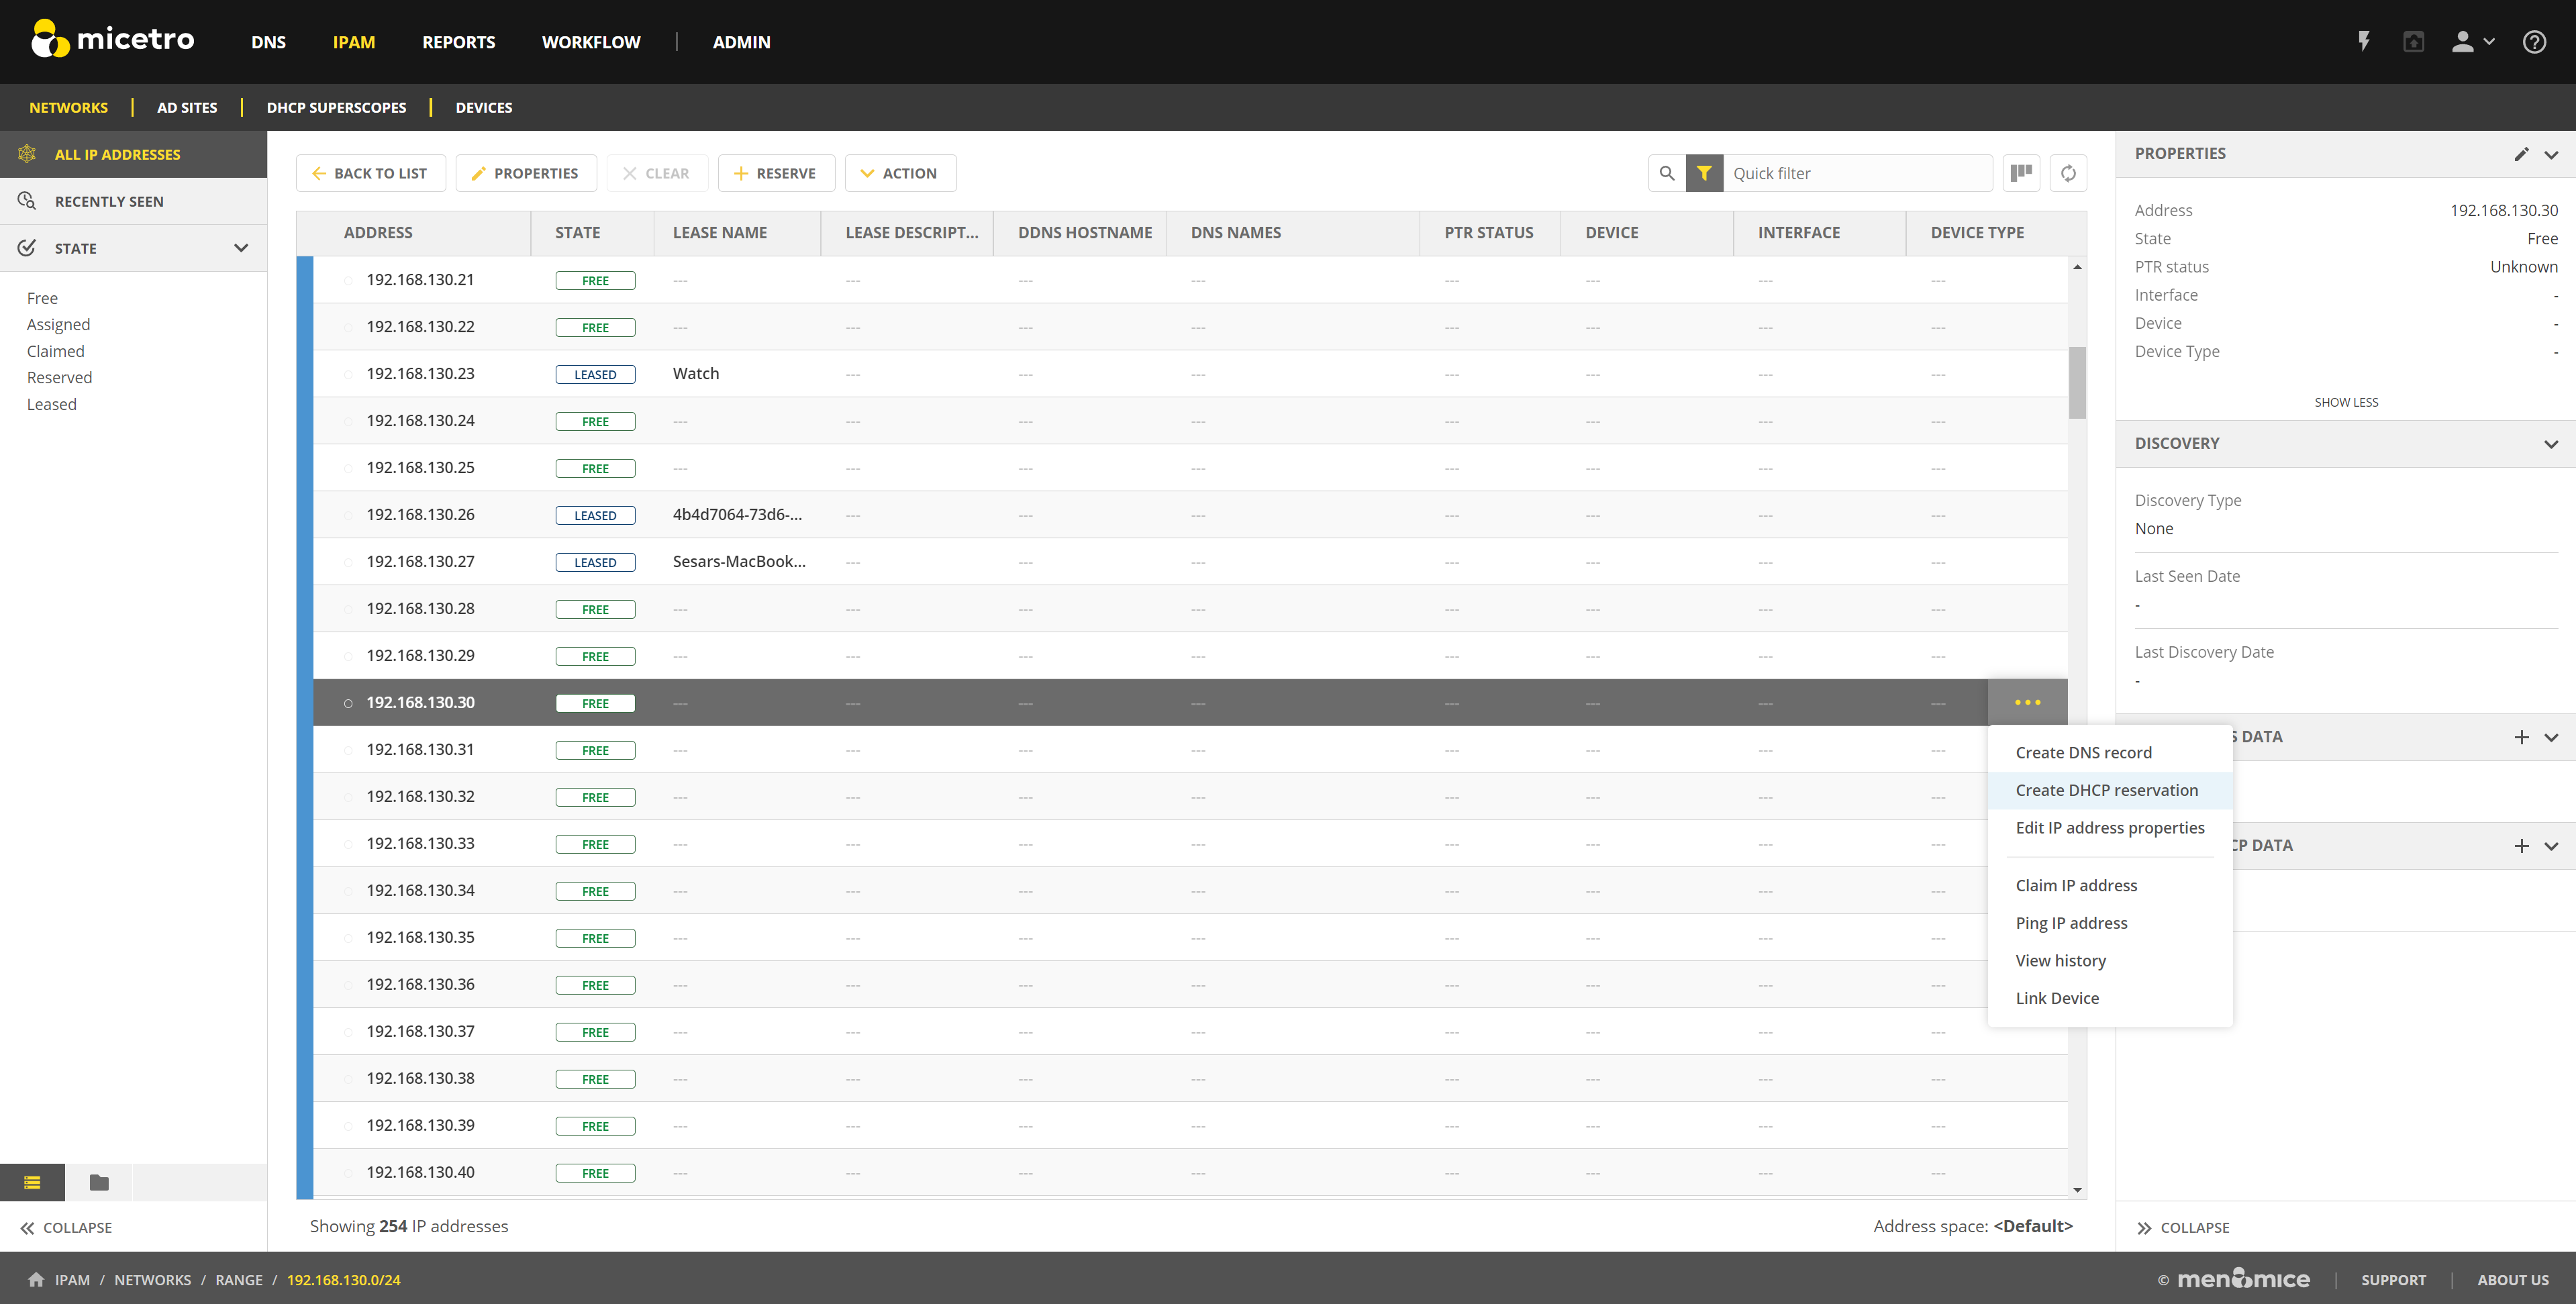Click the refresh list icon
Image resolution: width=2576 pixels, height=1304 pixels.
click(2068, 173)
